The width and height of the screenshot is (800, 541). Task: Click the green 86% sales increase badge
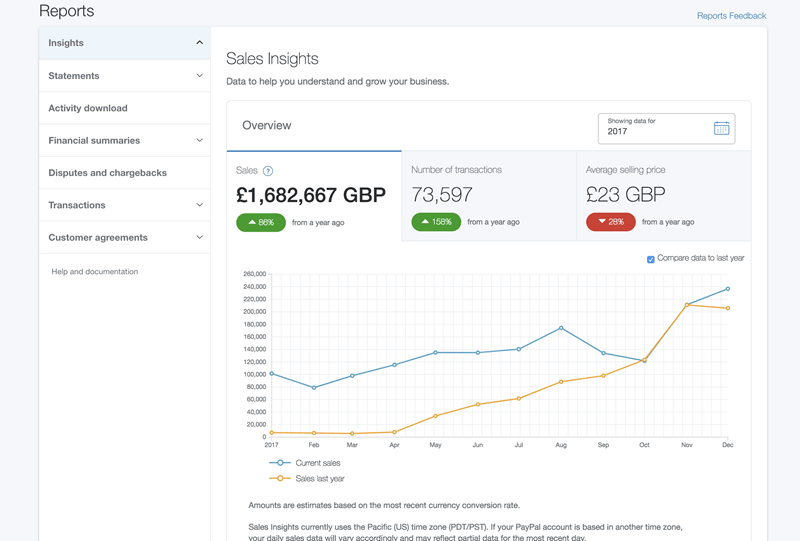(261, 222)
